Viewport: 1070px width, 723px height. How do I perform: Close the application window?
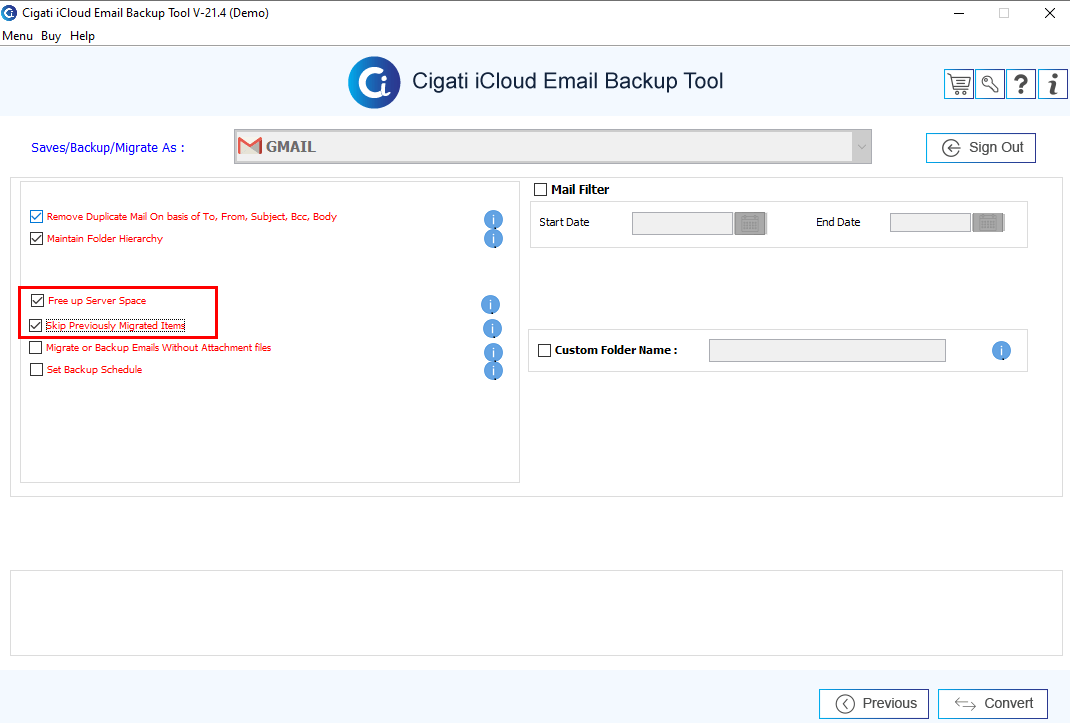coord(1050,13)
